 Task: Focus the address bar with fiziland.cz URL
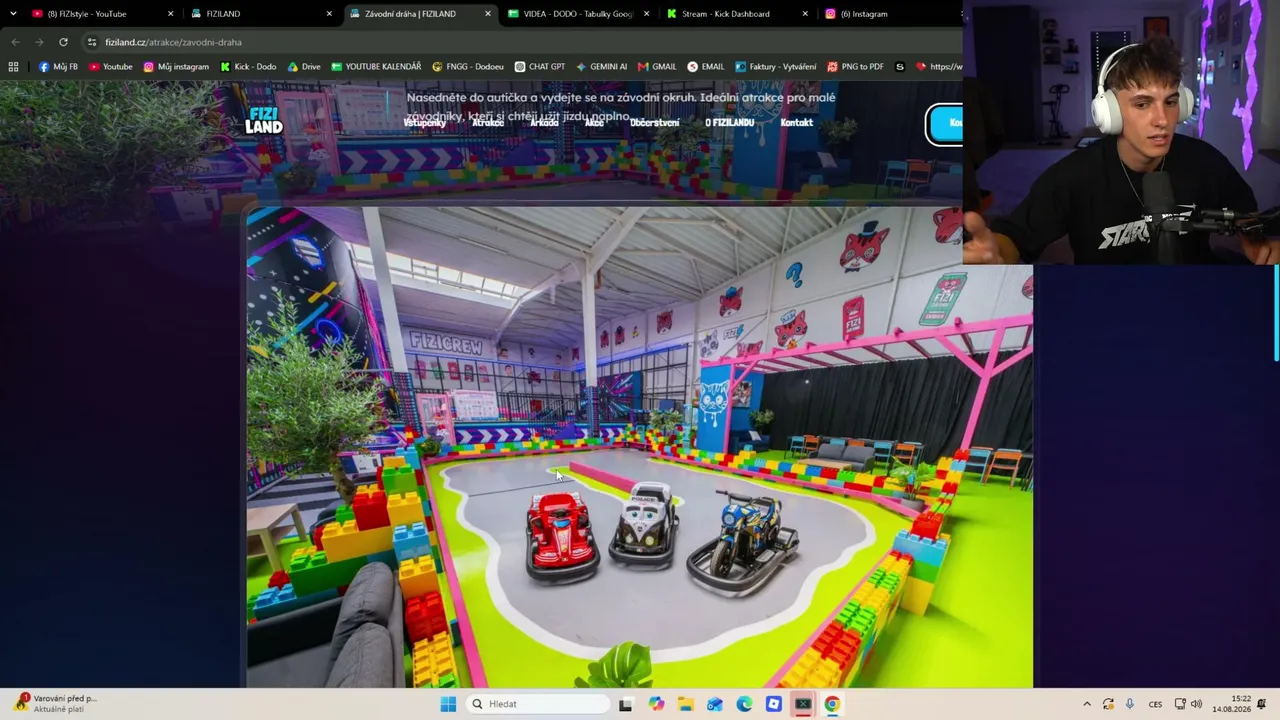tap(520, 42)
